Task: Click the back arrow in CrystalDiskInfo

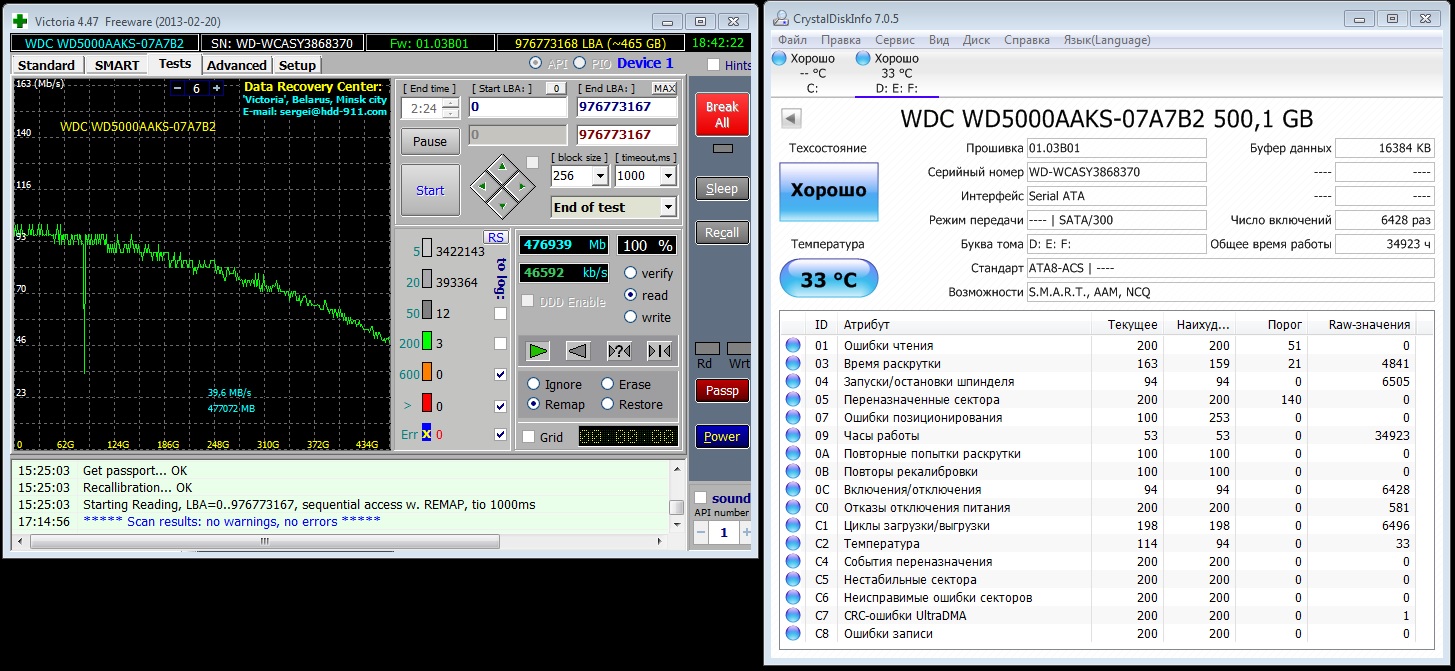Action: 791,119
